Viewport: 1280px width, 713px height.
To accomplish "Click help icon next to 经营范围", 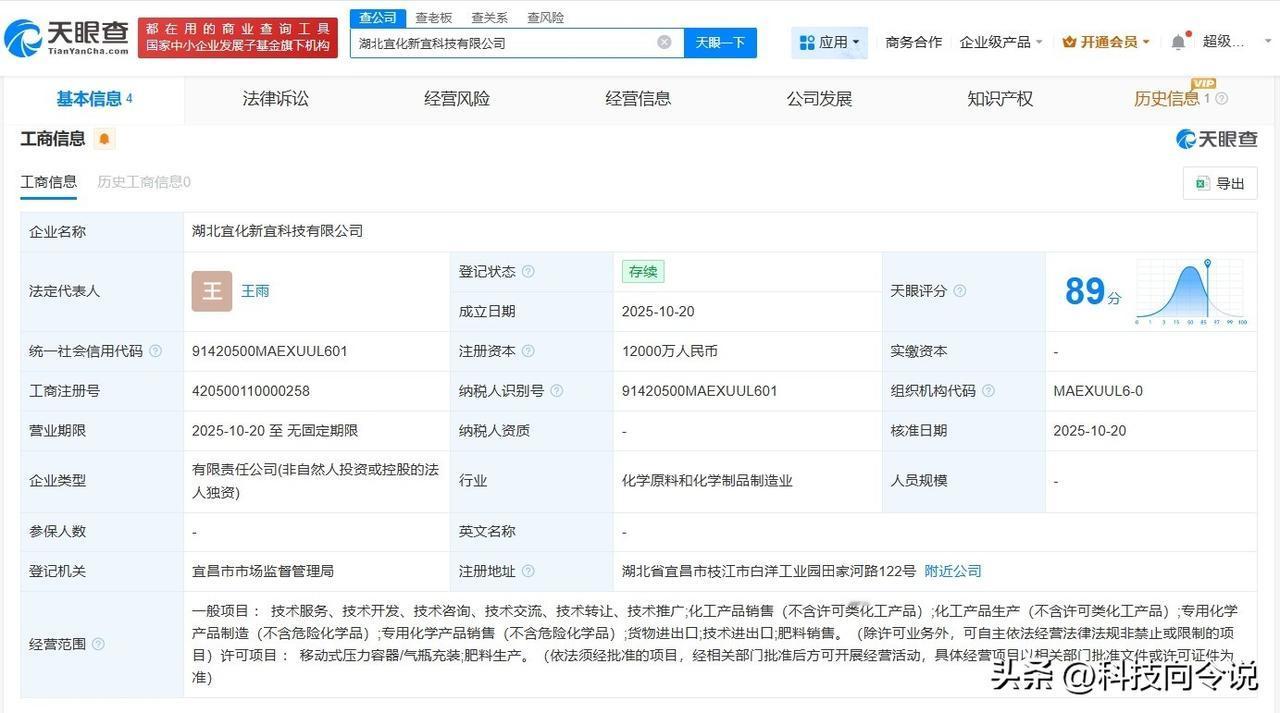I will click(98, 644).
